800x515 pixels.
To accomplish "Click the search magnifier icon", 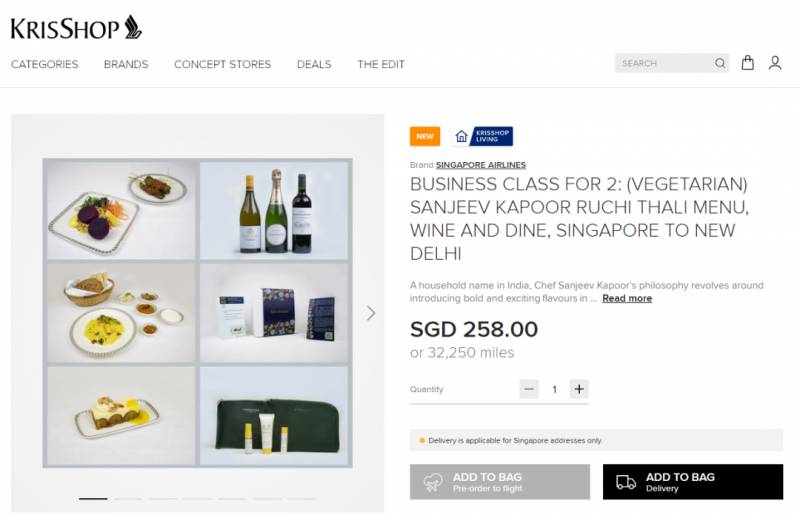I will (720, 63).
